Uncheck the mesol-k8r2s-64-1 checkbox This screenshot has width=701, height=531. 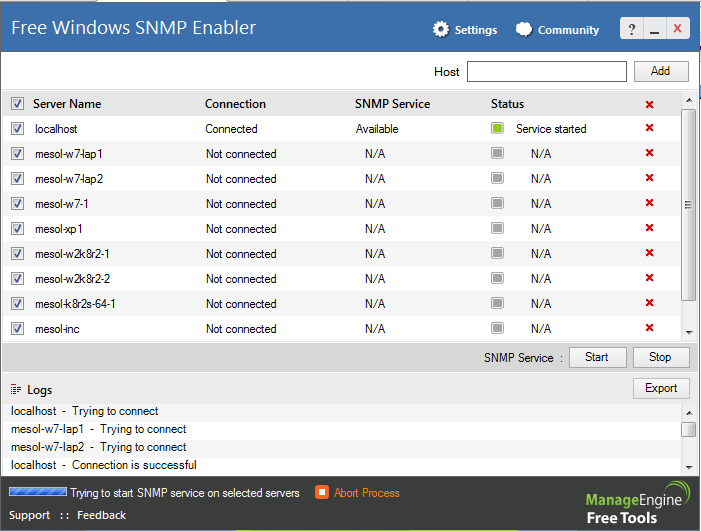[x=17, y=304]
